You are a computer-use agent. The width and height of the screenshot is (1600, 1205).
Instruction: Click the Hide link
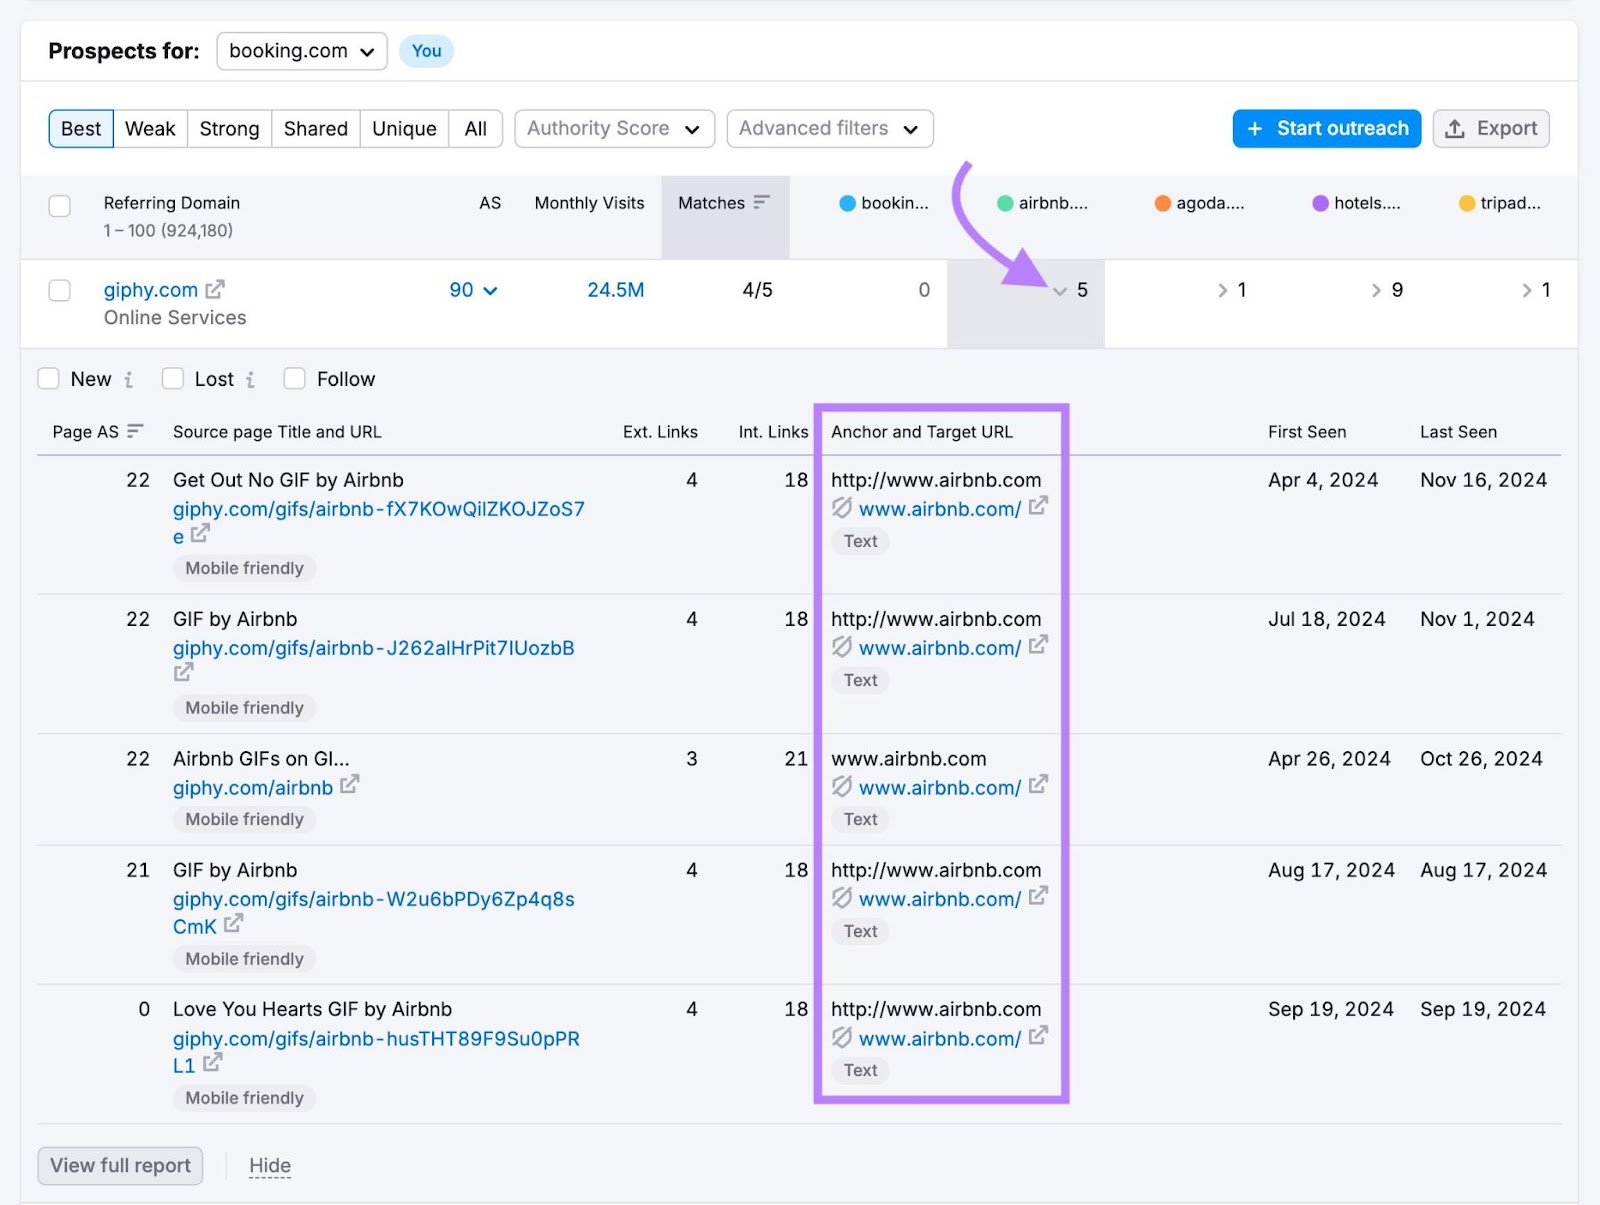click(x=270, y=1165)
